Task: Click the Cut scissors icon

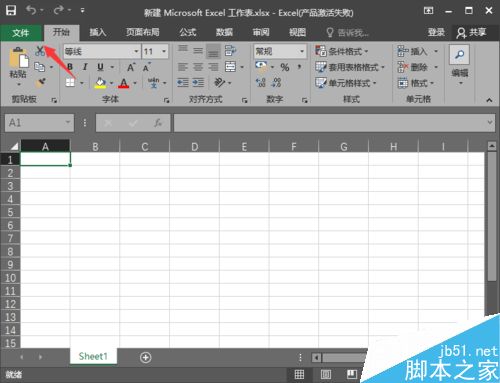Action: (40, 51)
